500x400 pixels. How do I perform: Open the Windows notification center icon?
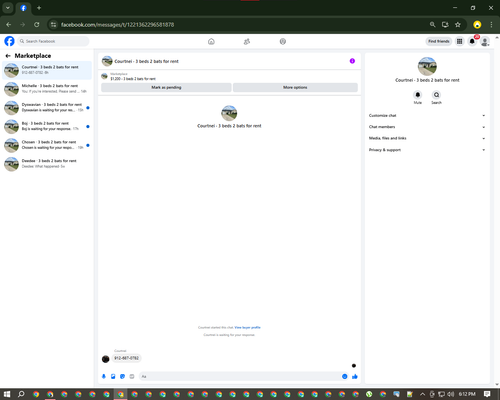(x=487, y=394)
